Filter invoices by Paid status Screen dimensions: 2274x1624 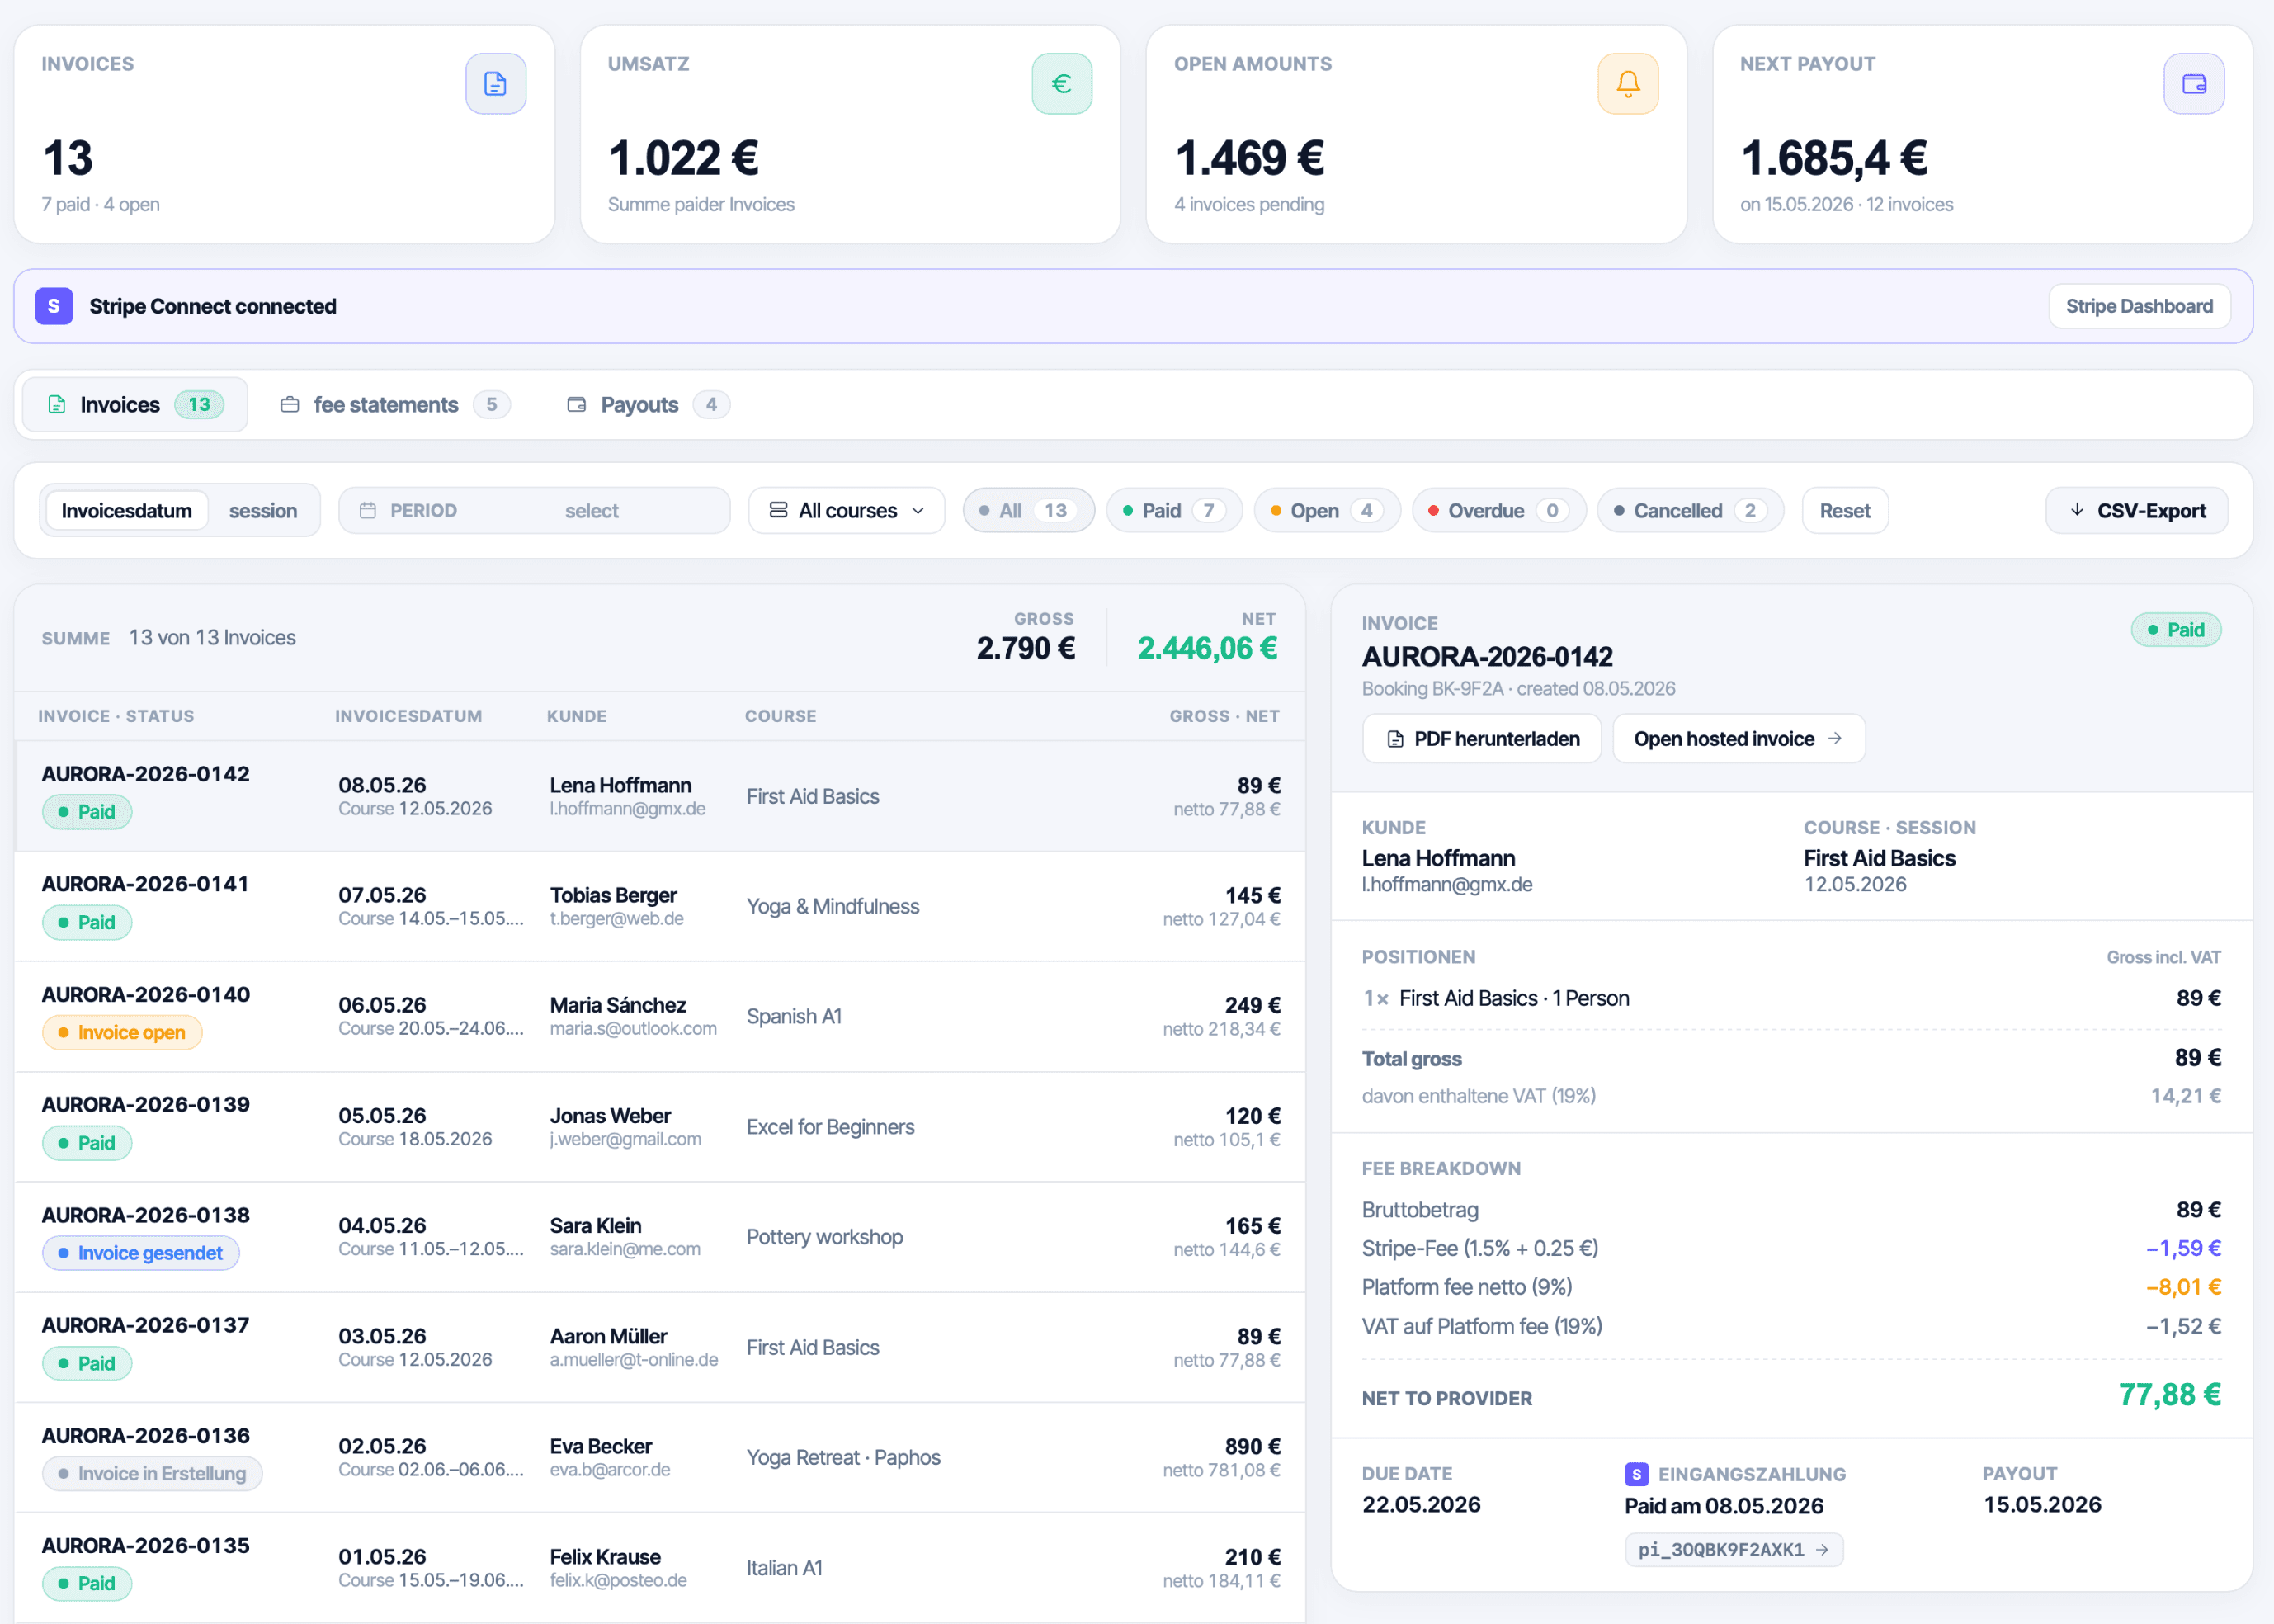(x=1174, y=511)
